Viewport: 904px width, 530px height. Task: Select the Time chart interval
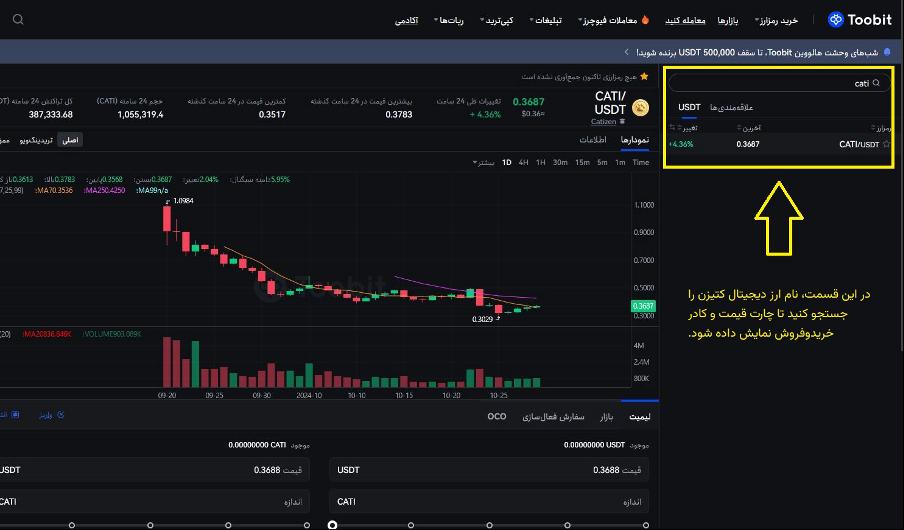[641, 163]
